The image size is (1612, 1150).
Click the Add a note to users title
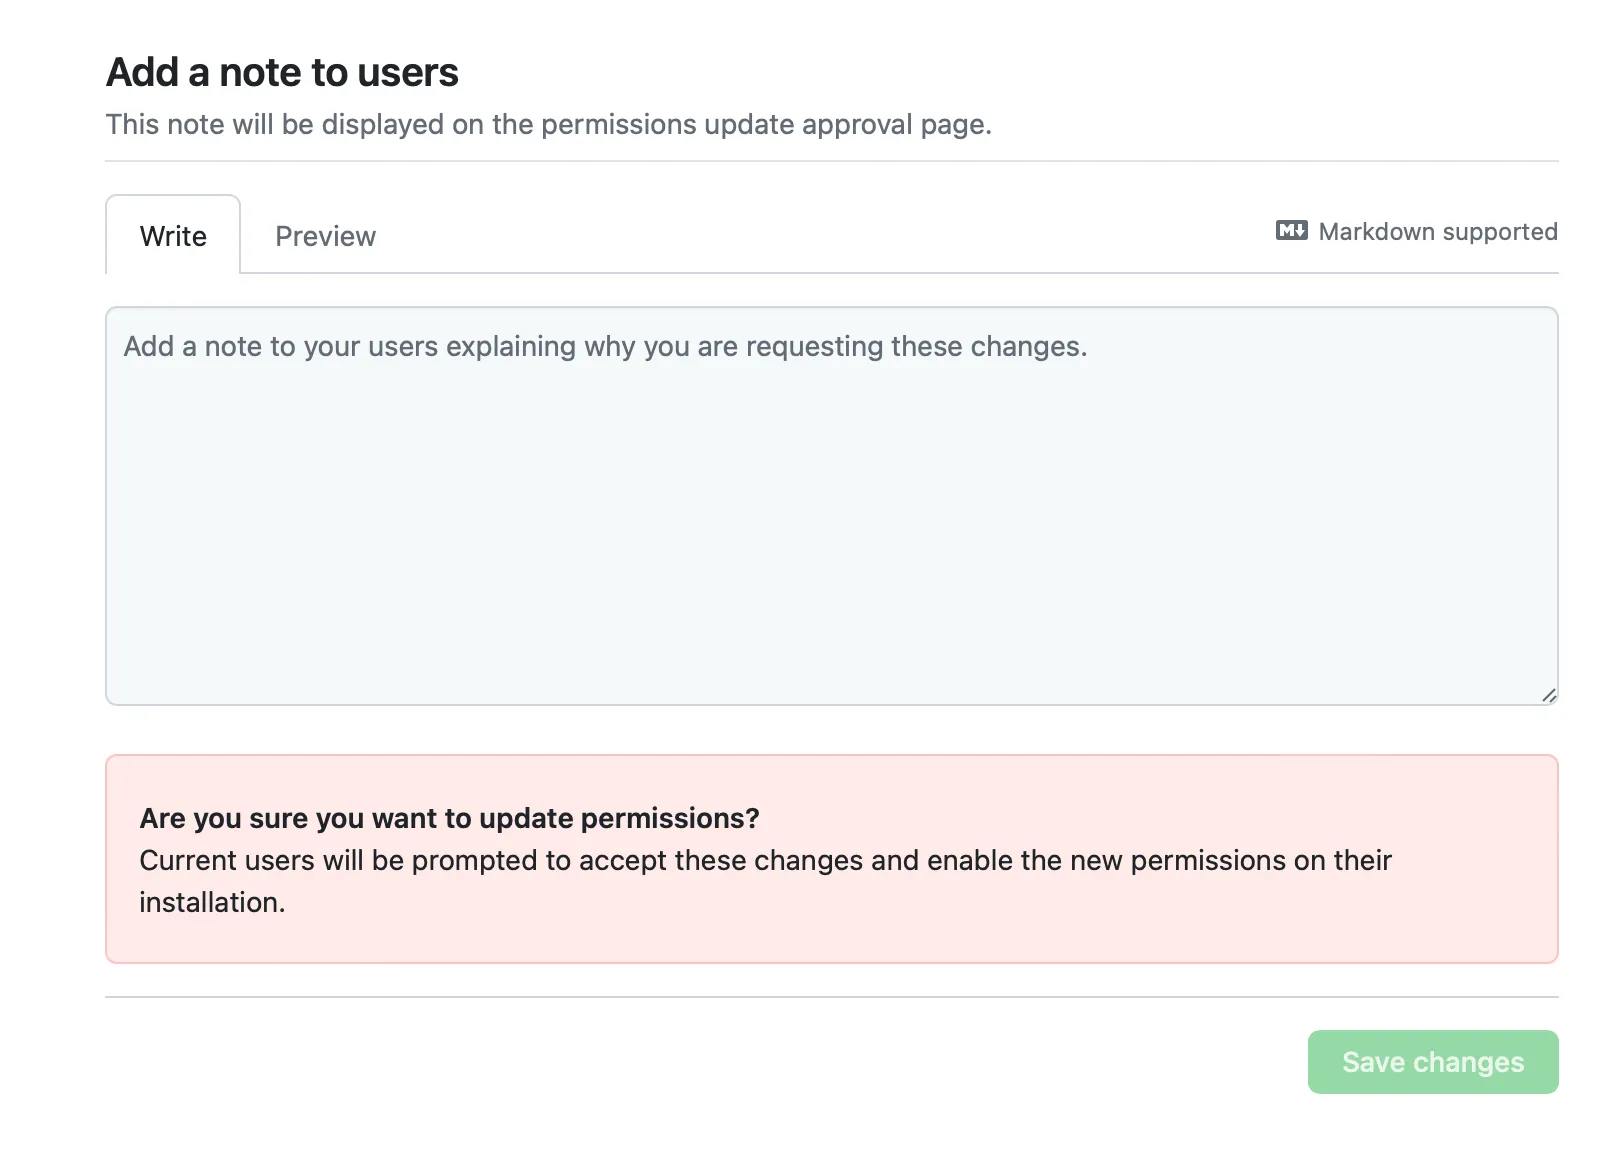click(x=283, y=71)
